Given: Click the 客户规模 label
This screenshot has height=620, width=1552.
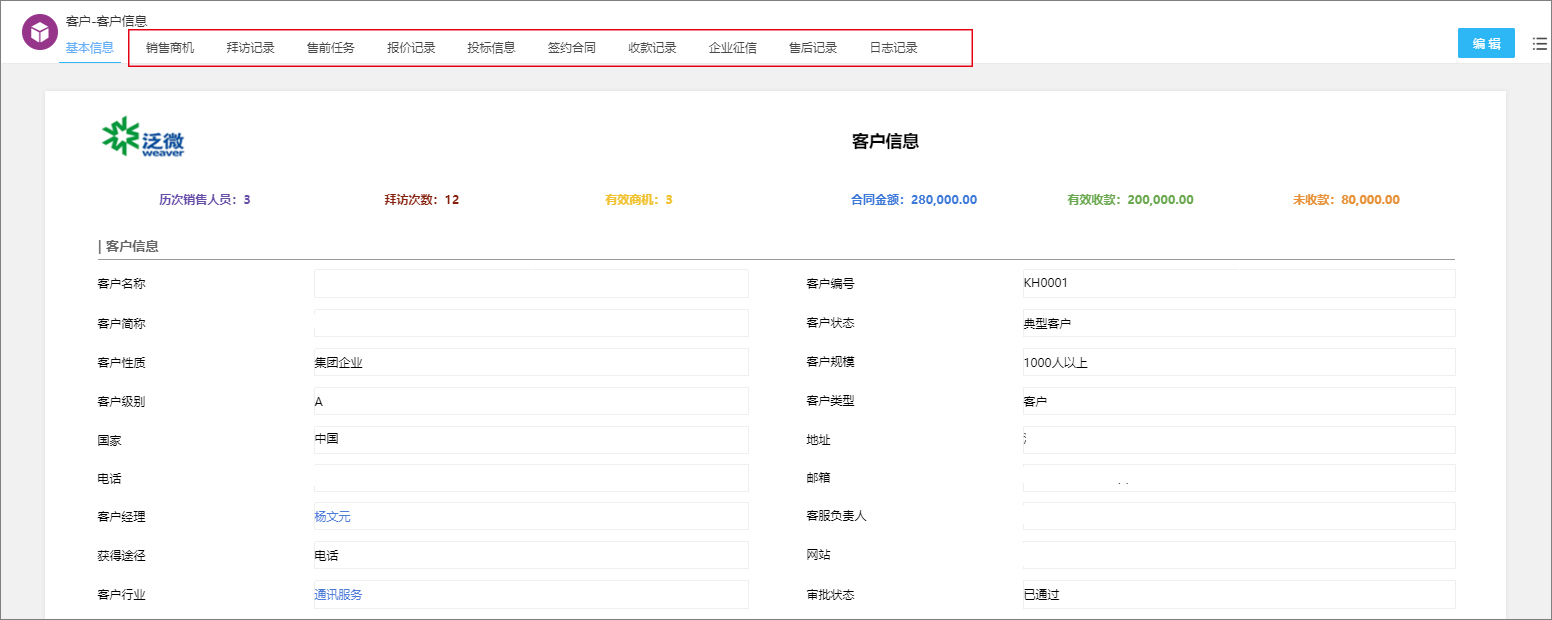Looking at the screenshot, I should (x=831, y=362).
